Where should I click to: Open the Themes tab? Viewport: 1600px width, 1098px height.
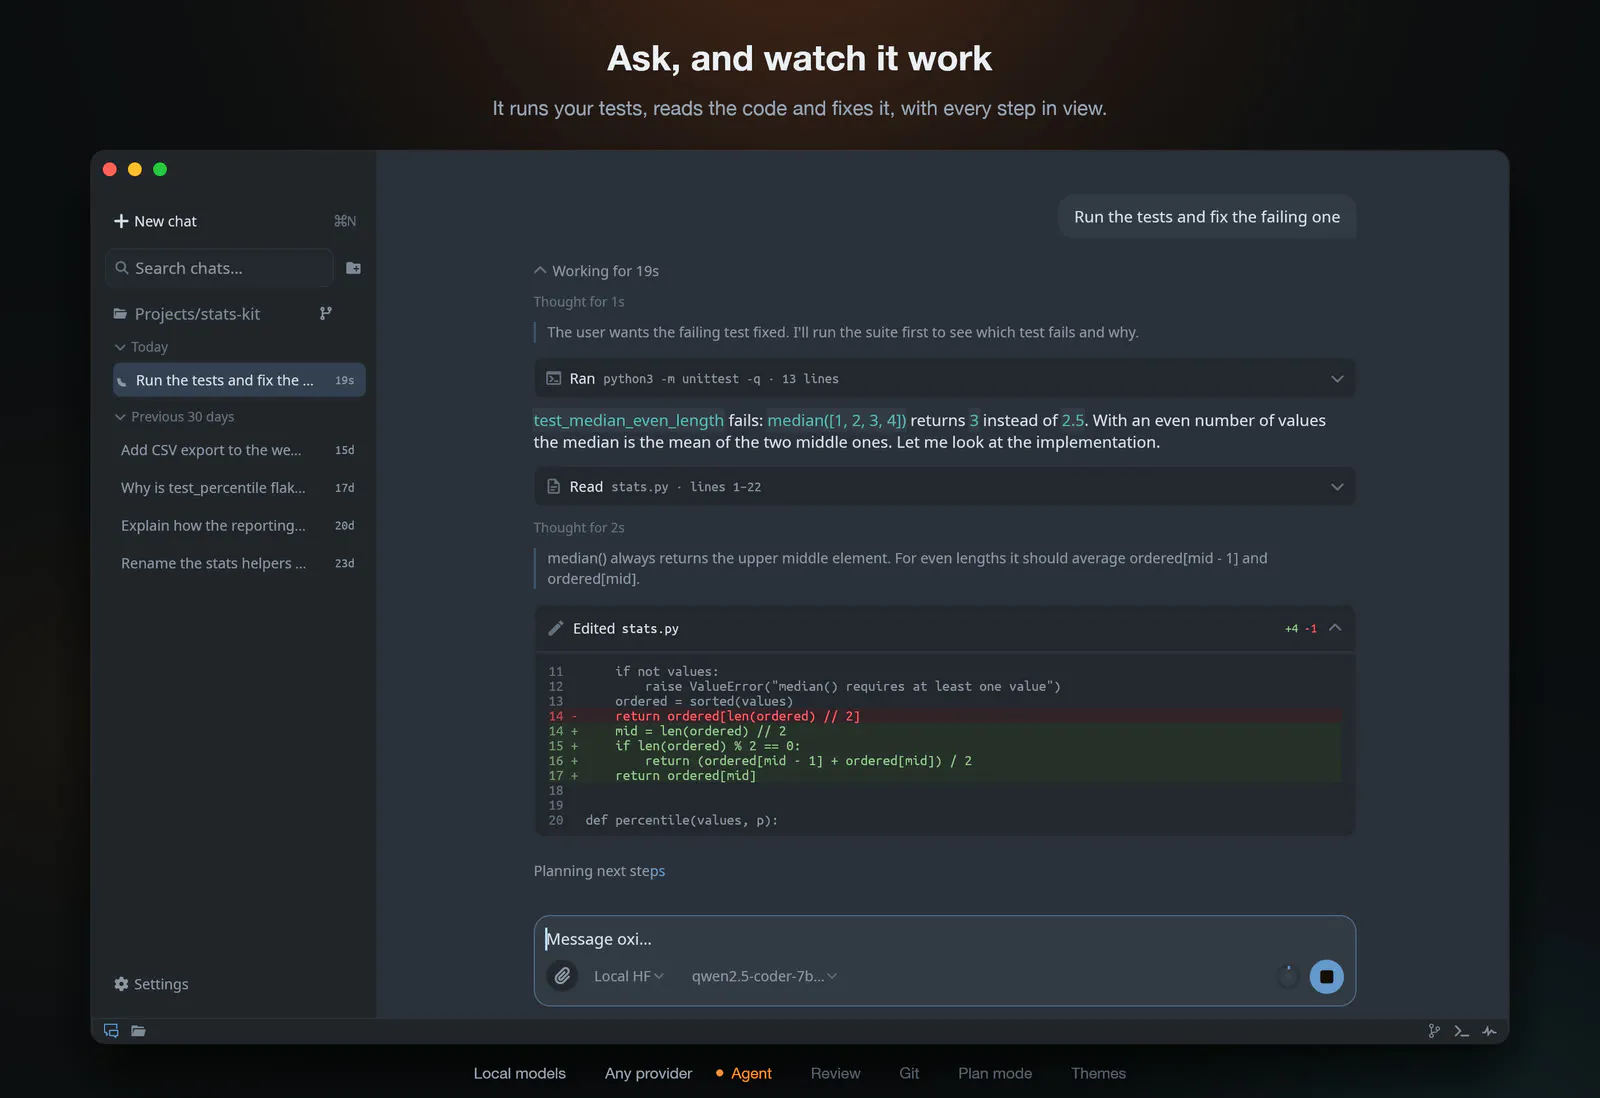tap(1098, 1073)
